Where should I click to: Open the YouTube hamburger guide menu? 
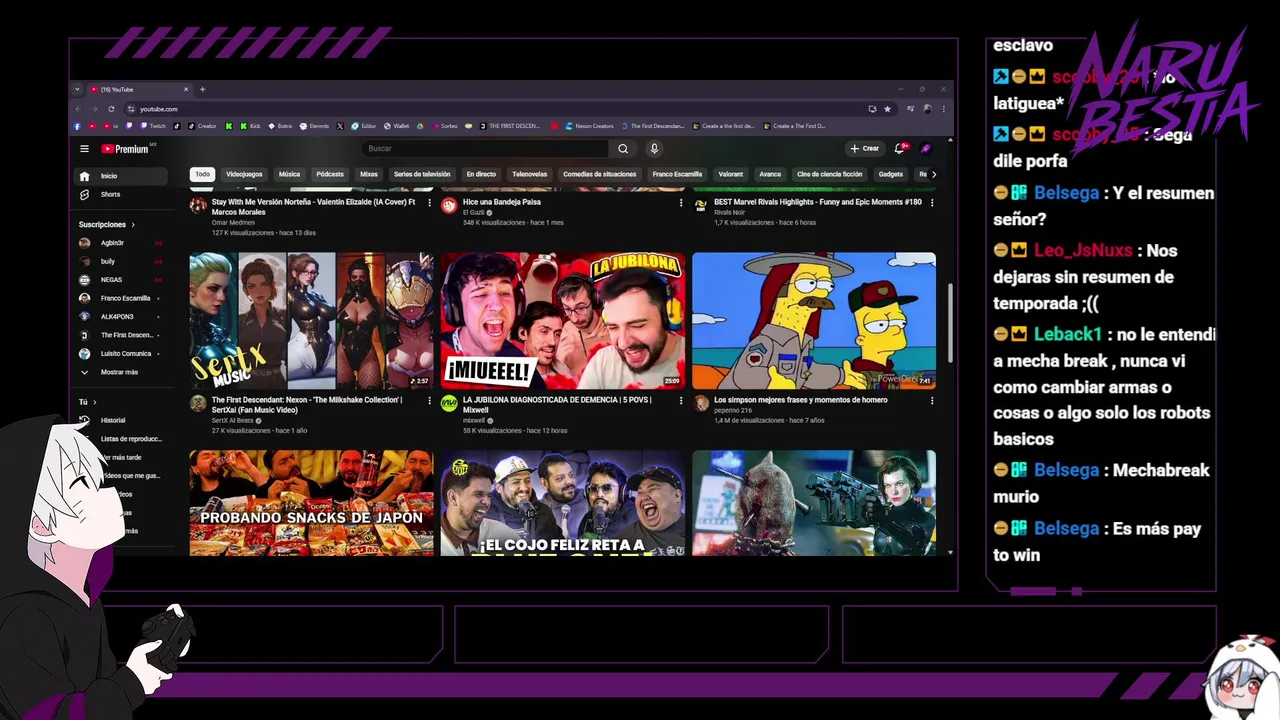tap(85, 149)
